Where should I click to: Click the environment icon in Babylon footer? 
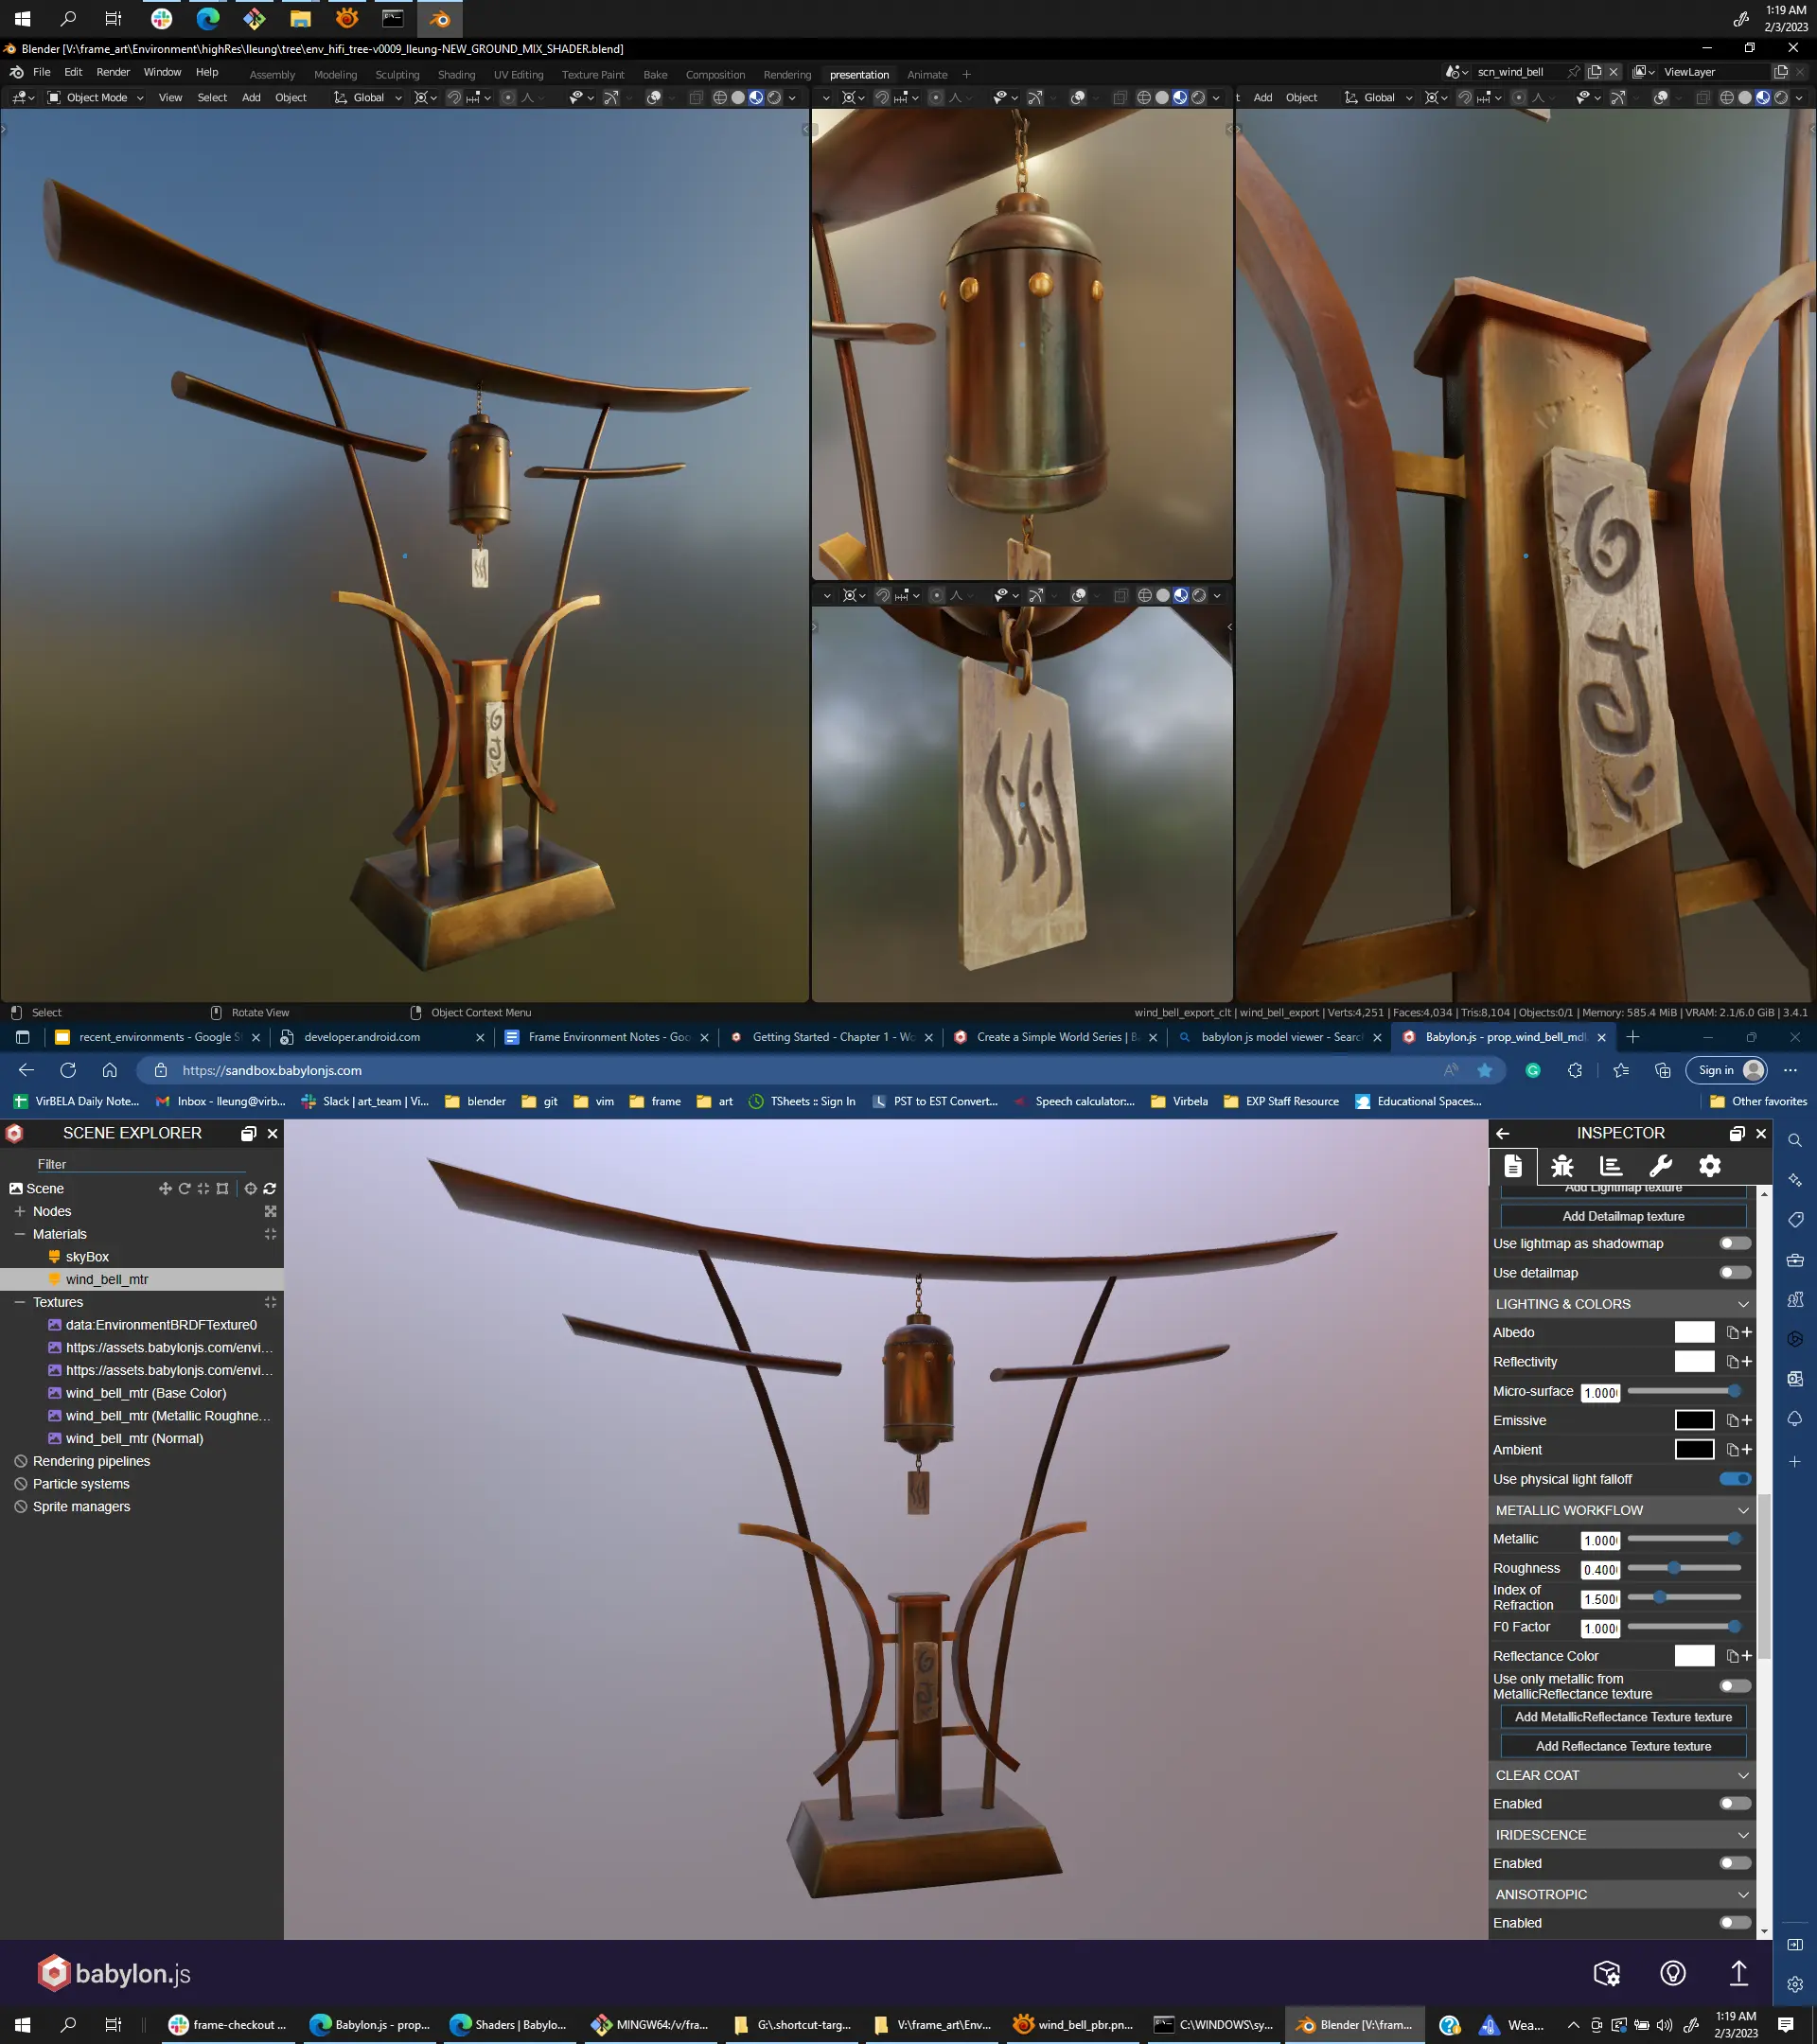pyautogui.click(x=1672, y=1973)
